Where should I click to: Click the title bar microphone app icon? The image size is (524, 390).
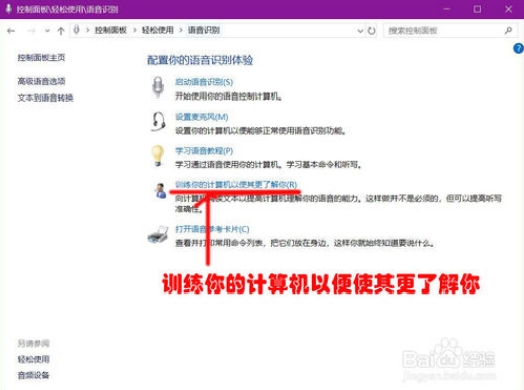[x=9, y=9]
